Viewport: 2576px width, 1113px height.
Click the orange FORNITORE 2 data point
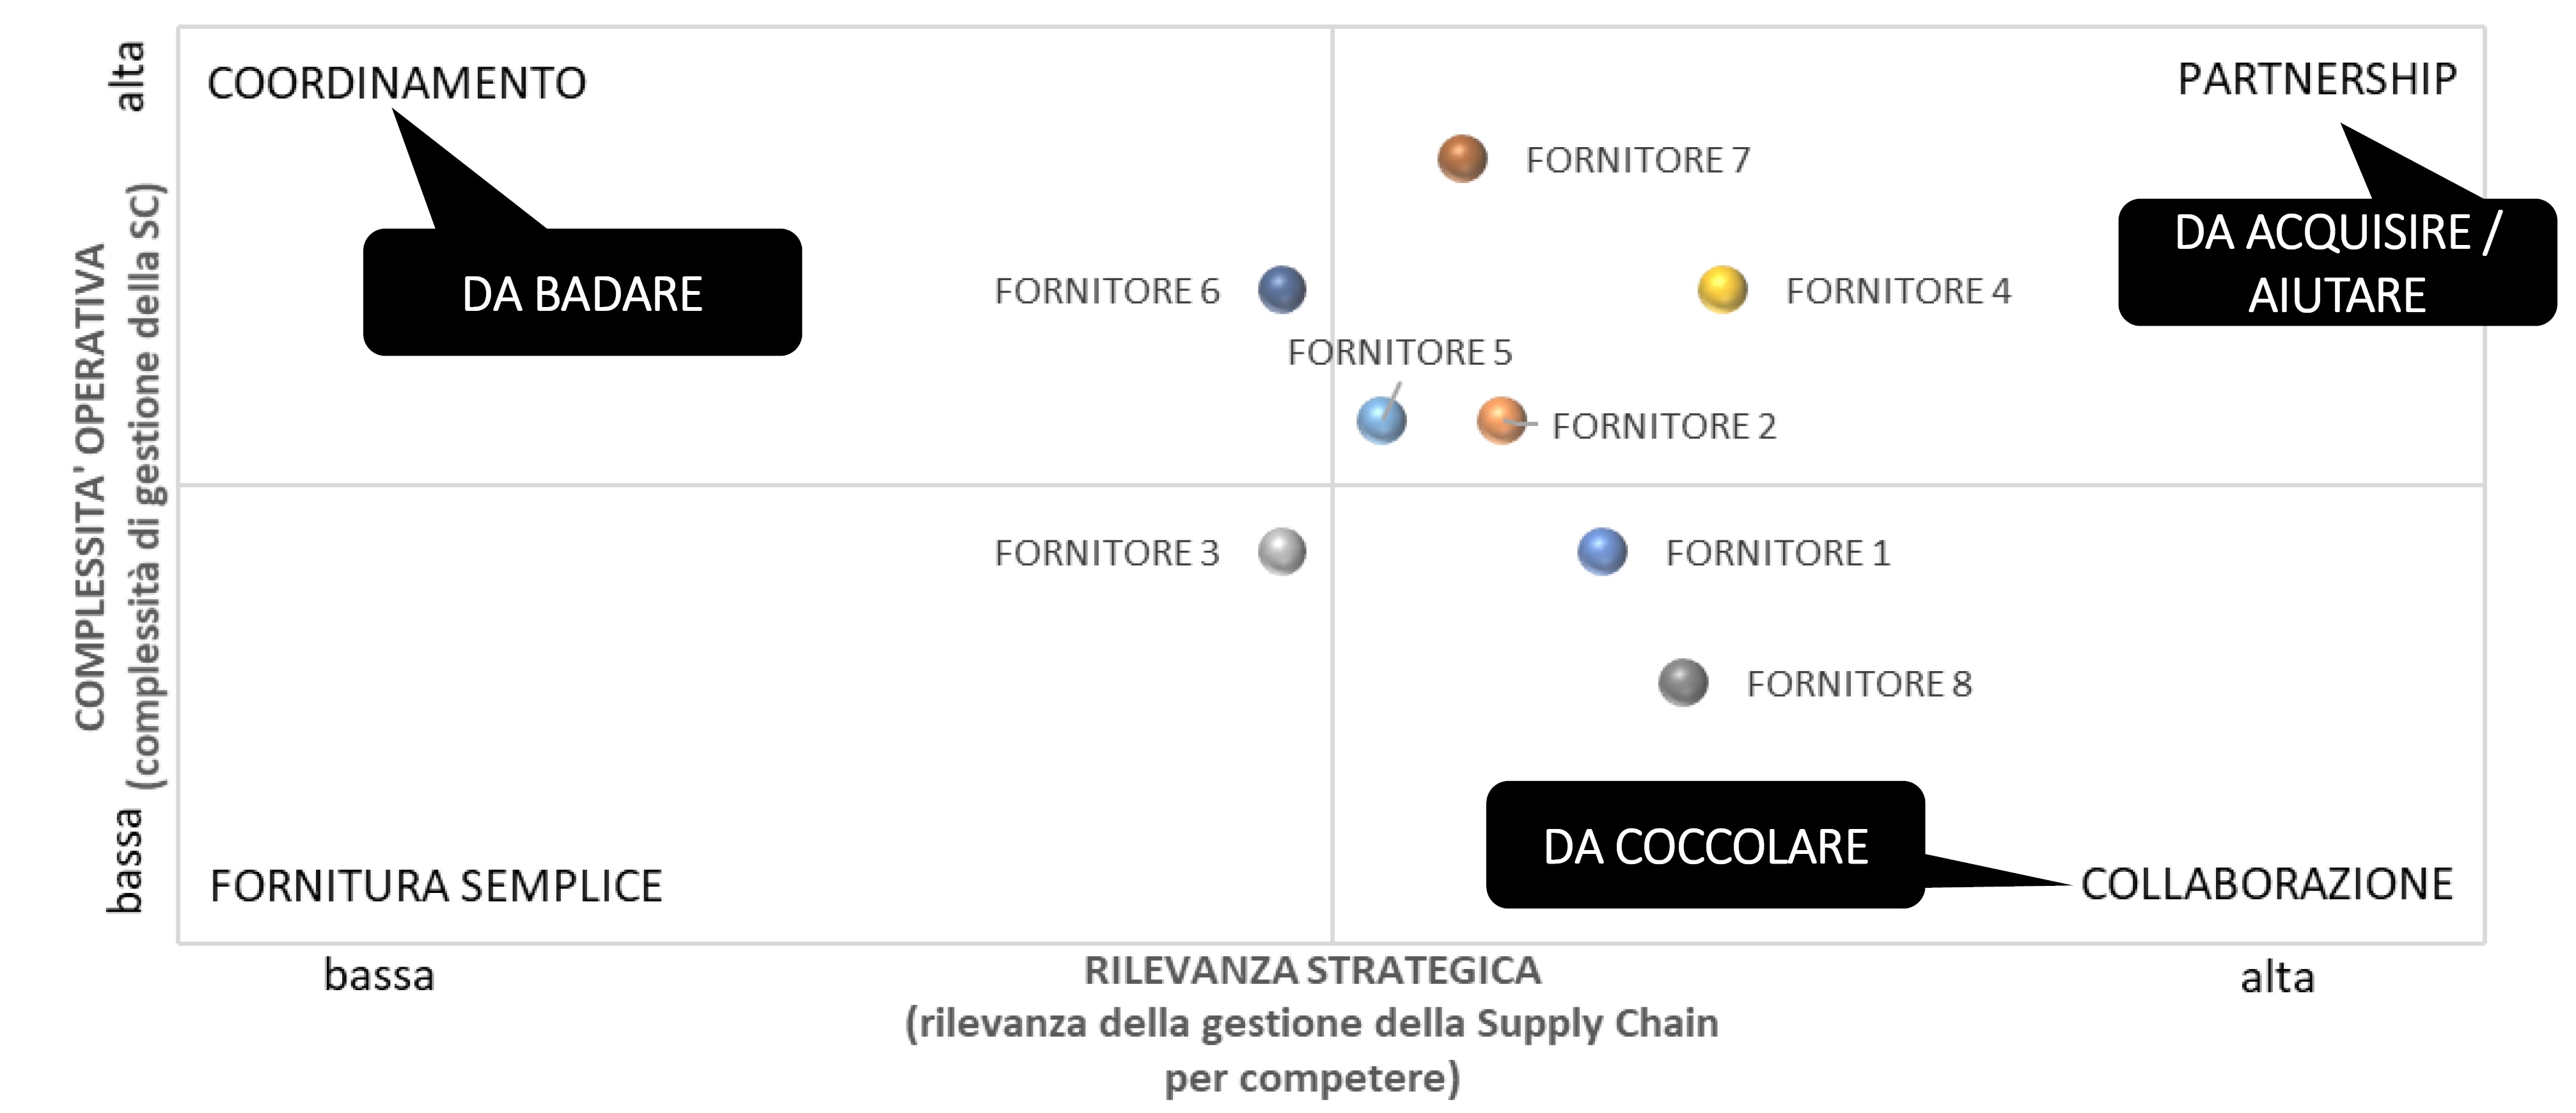click(x=1501, y=420)
